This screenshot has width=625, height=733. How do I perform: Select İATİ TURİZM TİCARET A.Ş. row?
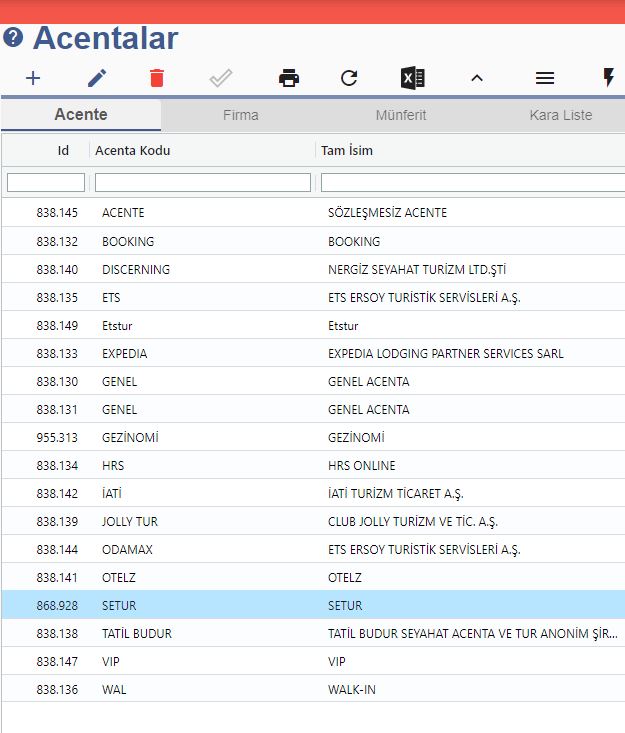313,494
